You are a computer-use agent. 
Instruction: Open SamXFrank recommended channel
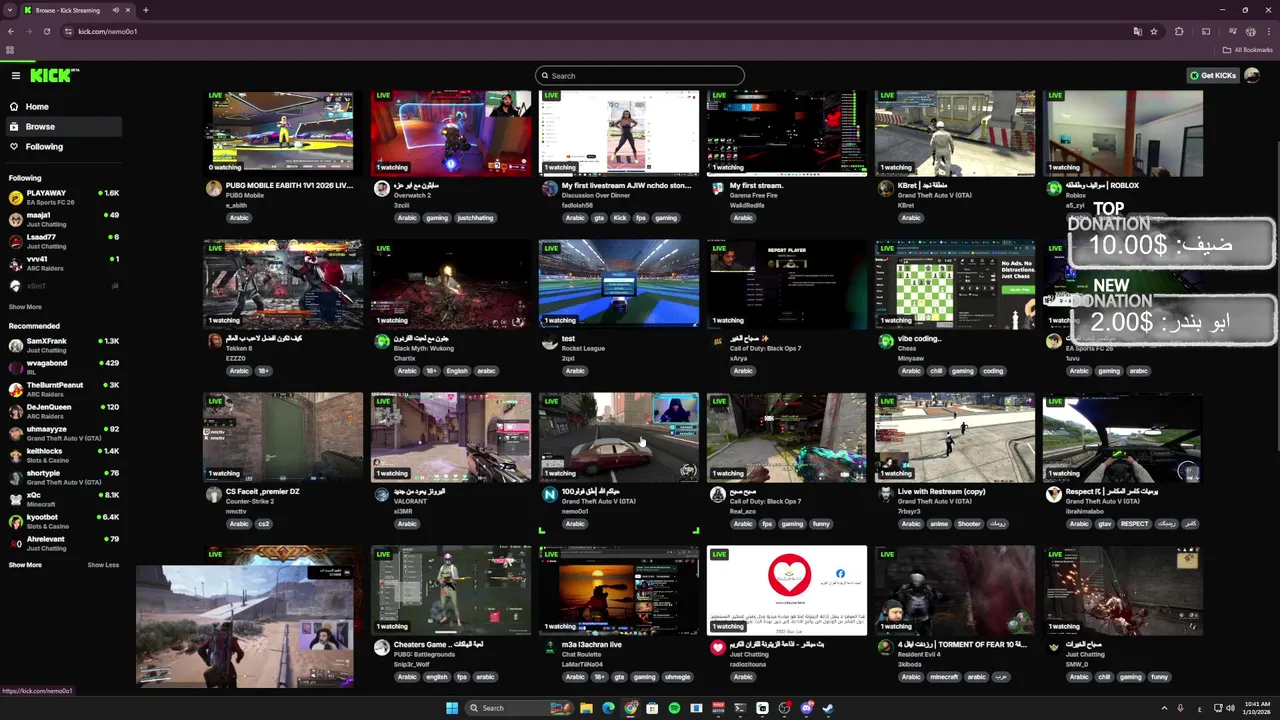click(64, 345)
